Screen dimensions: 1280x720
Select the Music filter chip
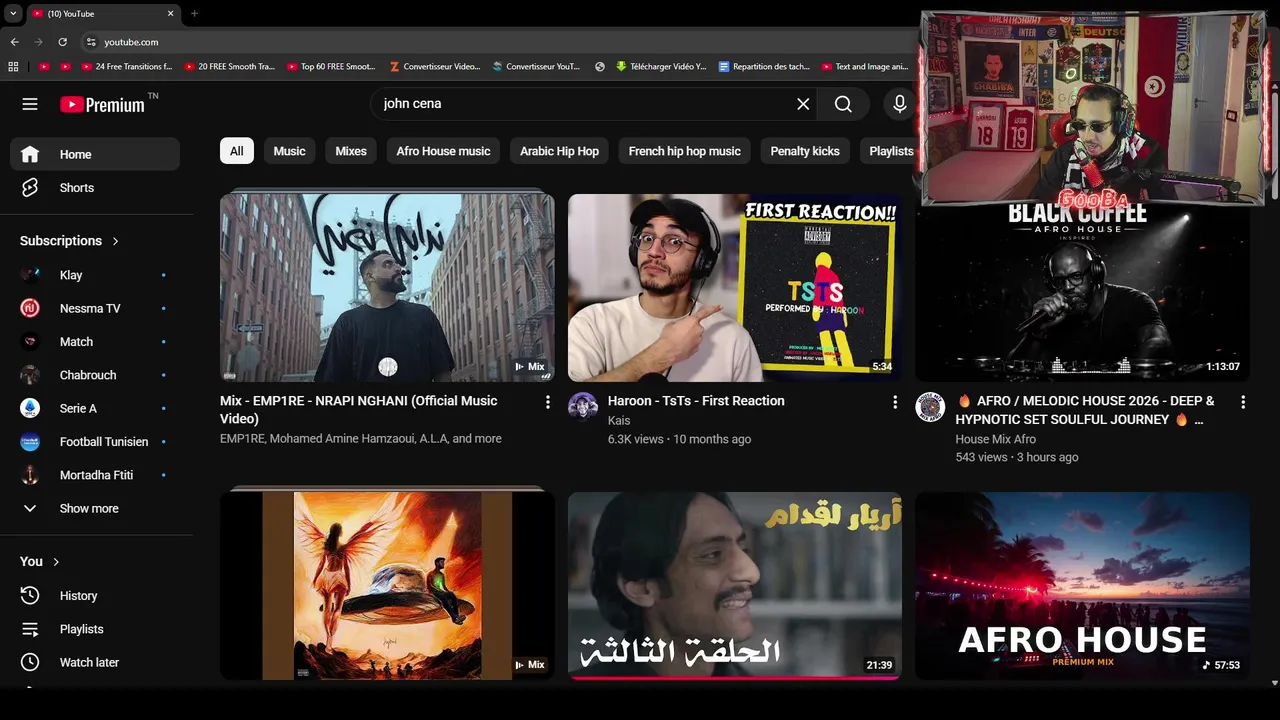click(x=289, y=151)
